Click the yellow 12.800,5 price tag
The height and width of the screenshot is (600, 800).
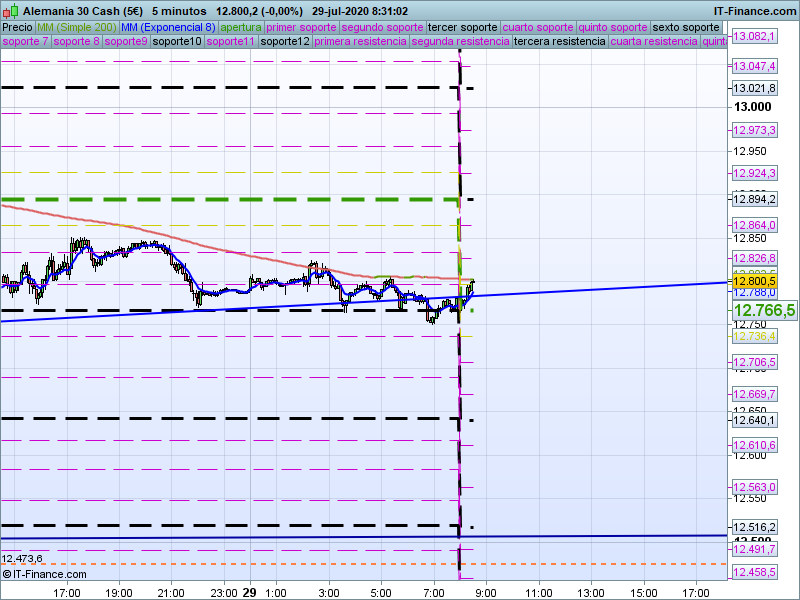(x=755, y=281)
